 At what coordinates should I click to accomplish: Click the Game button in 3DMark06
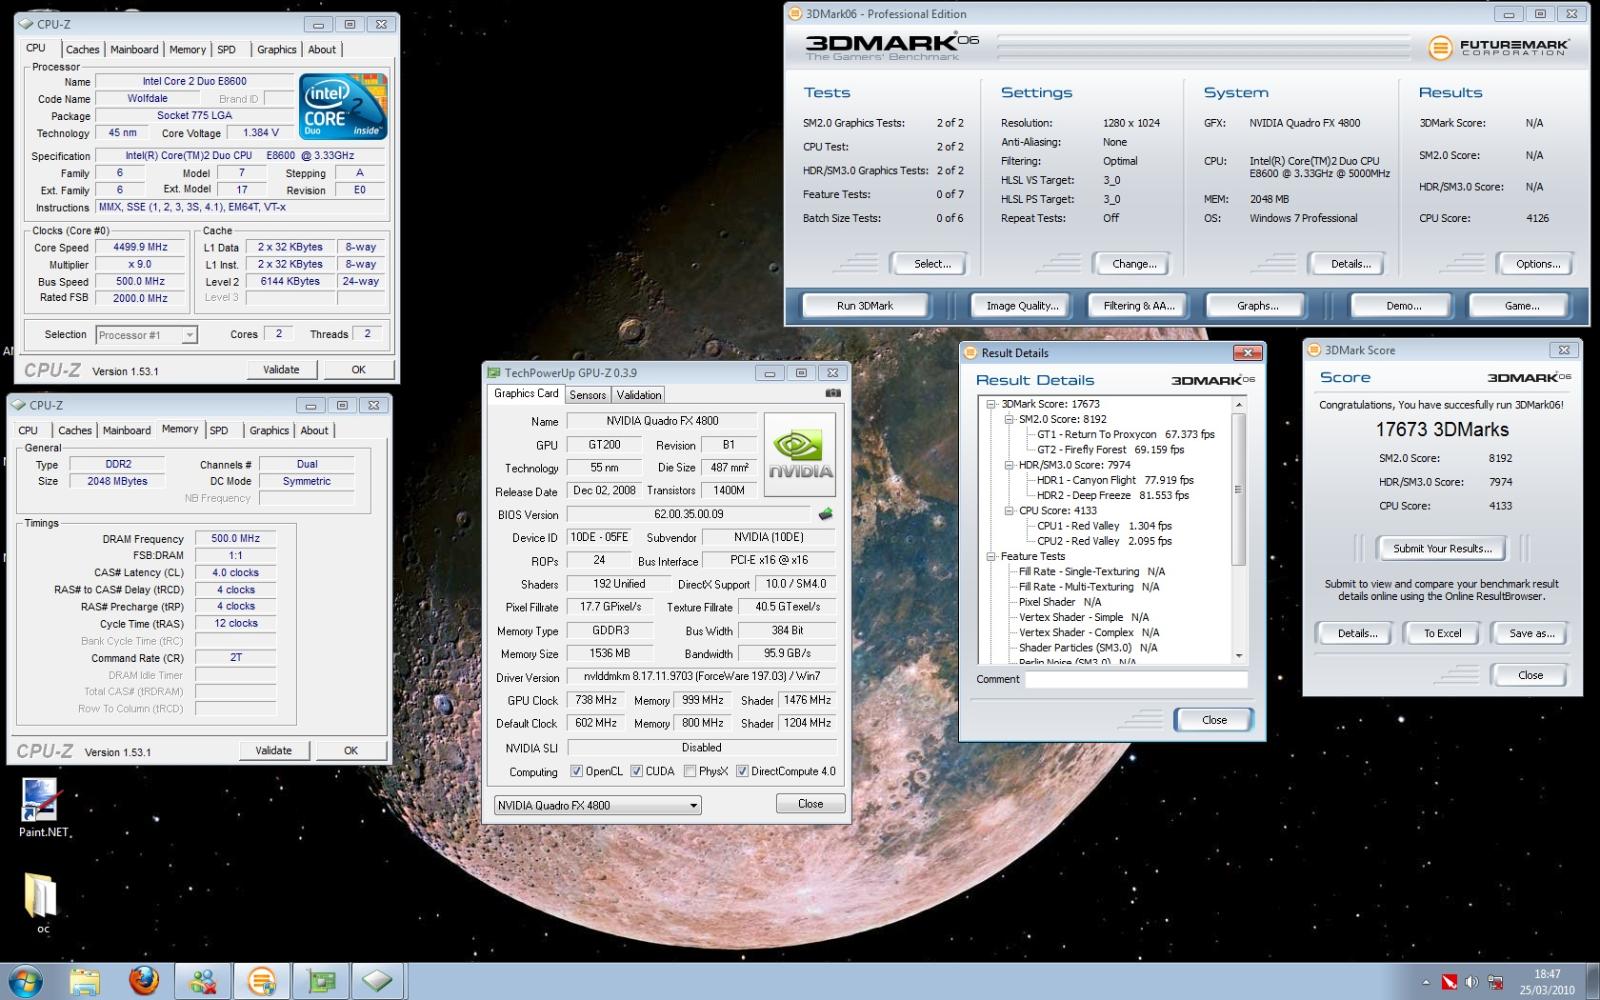(1521, 306)
